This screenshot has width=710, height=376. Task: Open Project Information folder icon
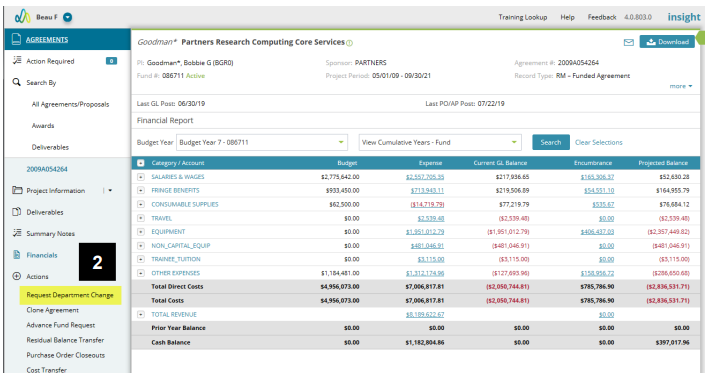17,190
